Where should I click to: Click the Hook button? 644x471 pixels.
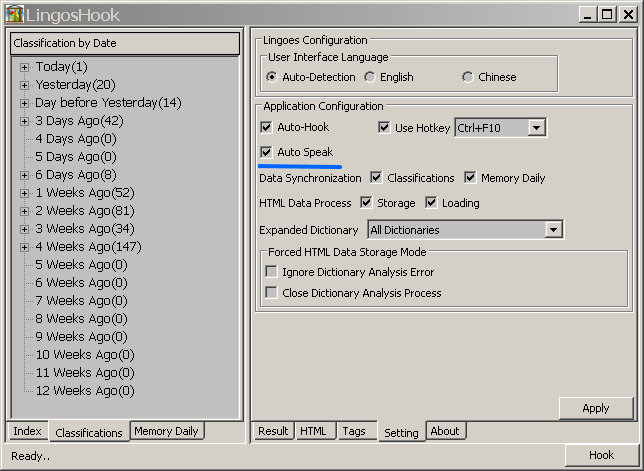click(601, 455)
